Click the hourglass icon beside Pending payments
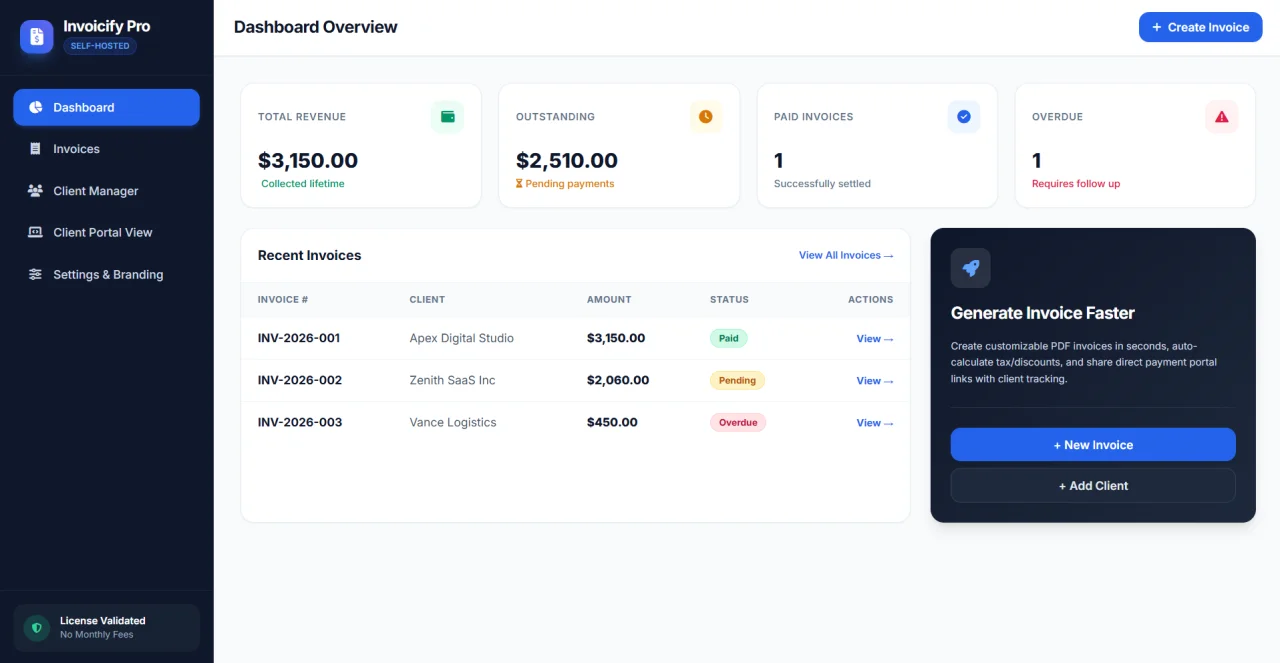Viewport: 1280px width, 663px height. click(x=519, y=184)
